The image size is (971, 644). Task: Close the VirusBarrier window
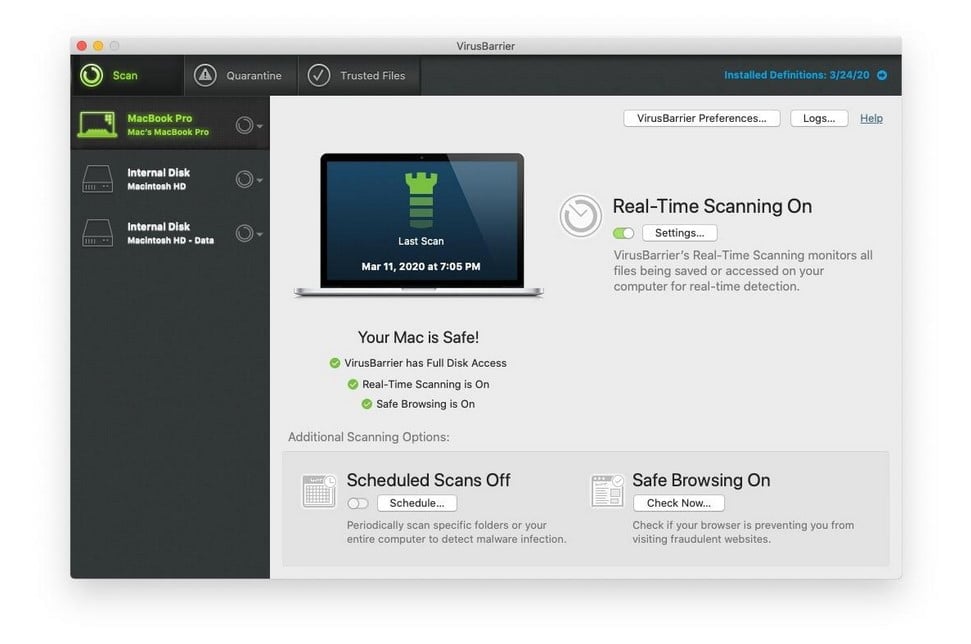[82, 46]
